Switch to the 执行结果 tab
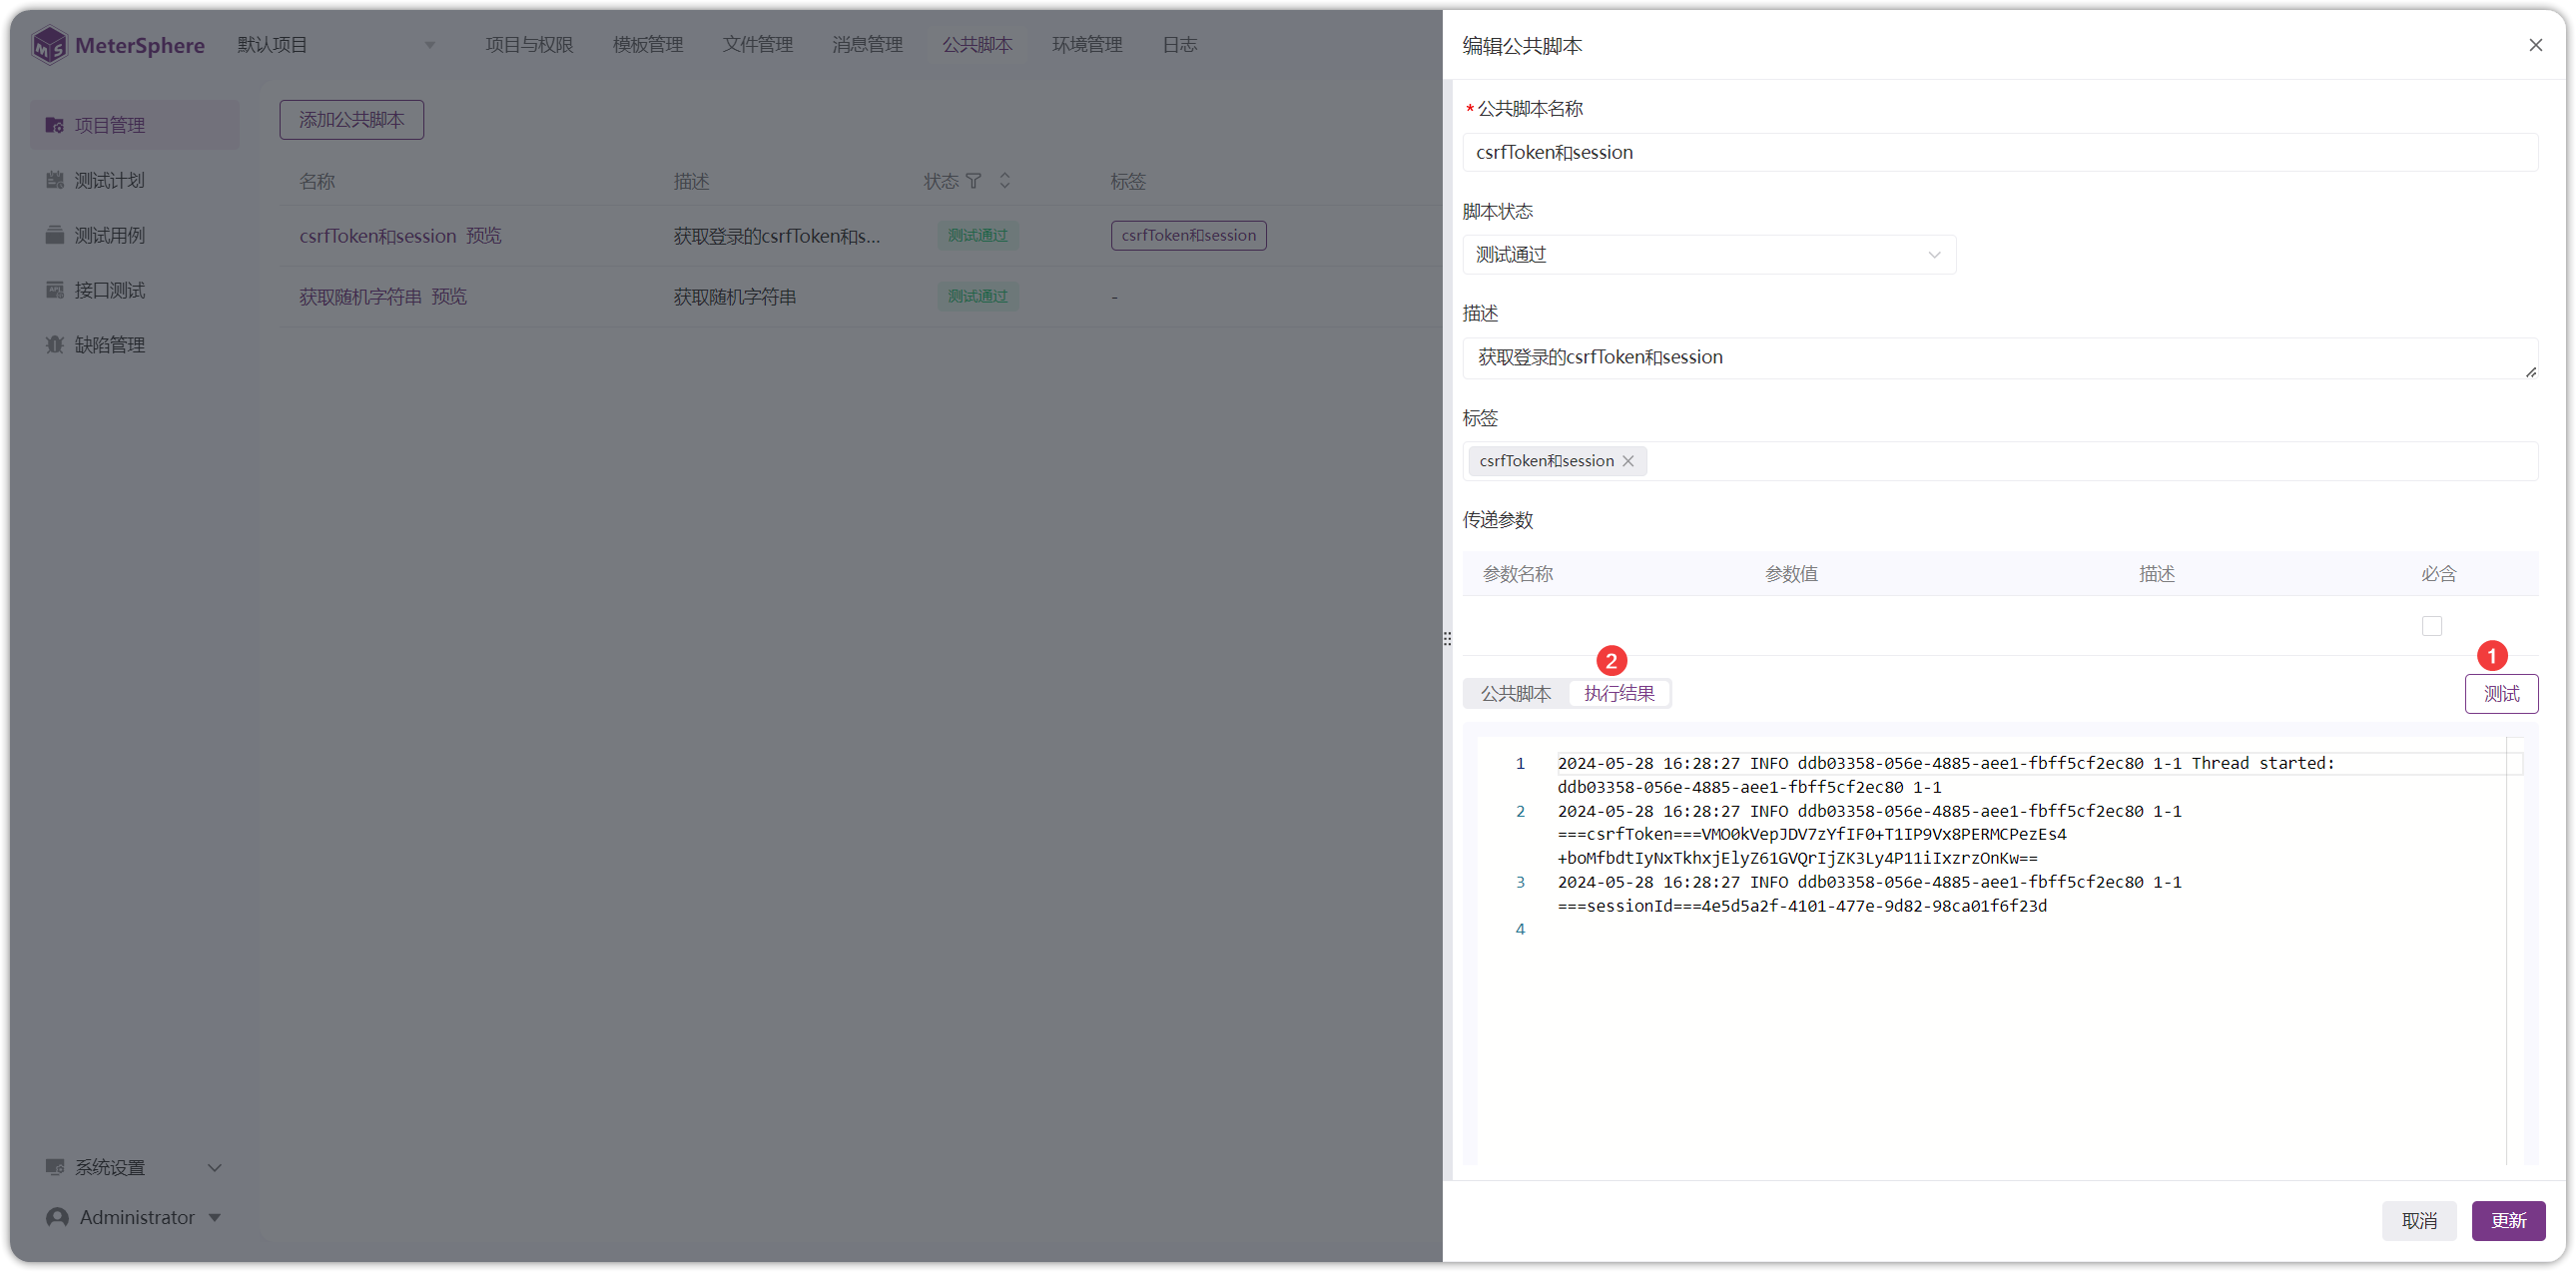This screenshot has height=1272, width=2576. tap(1619, 693)
